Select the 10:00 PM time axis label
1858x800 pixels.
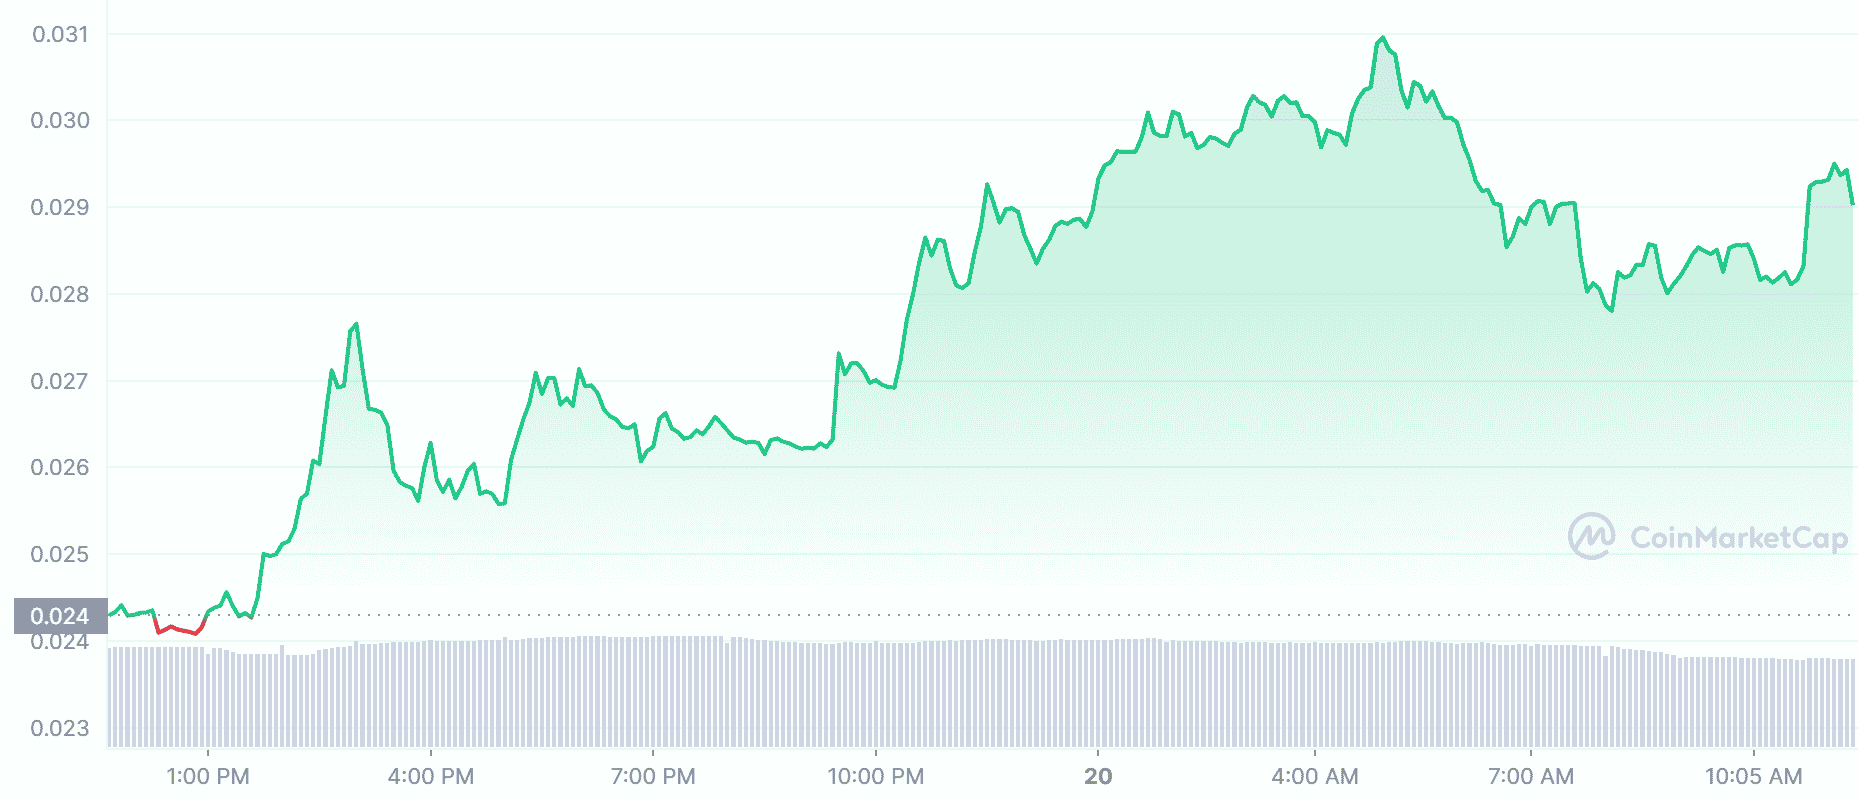[876, 776]
